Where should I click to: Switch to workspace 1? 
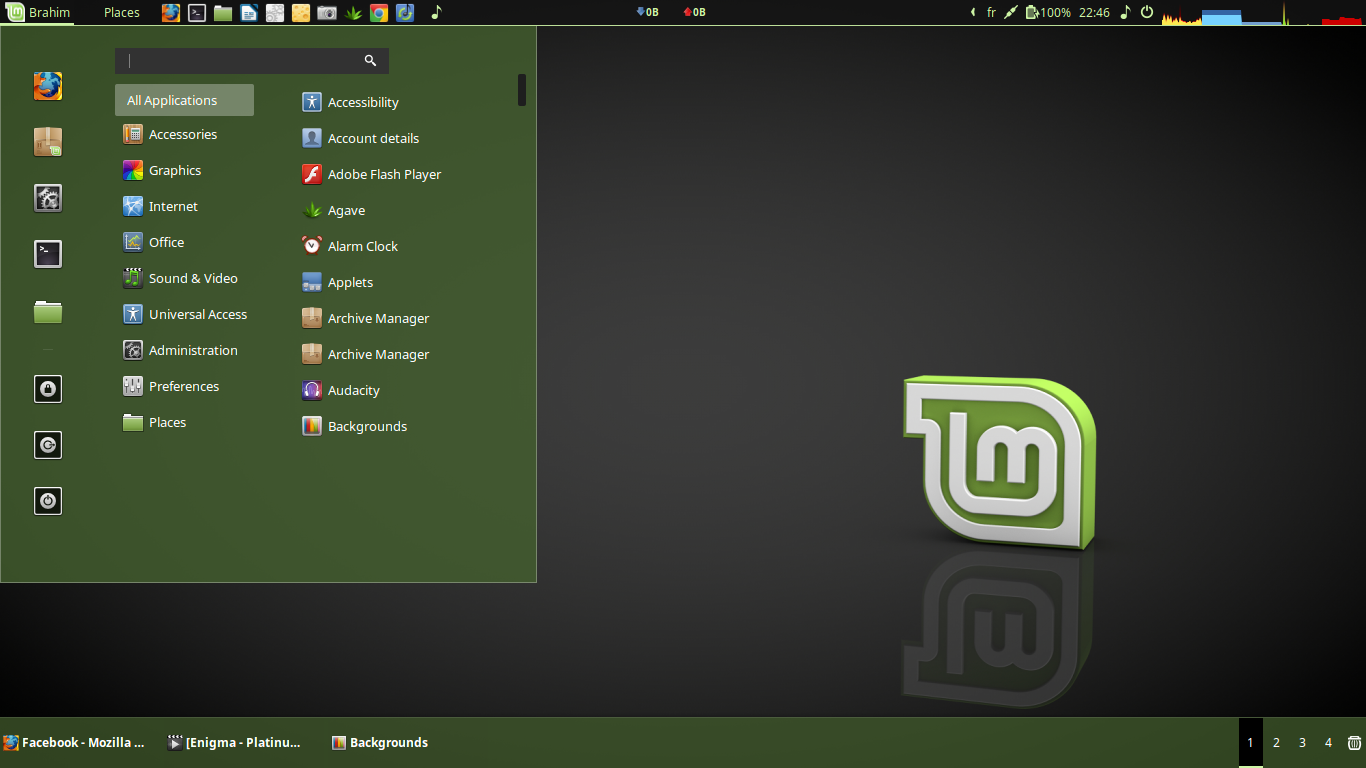pyautogui.click(x=1250, y=743)
